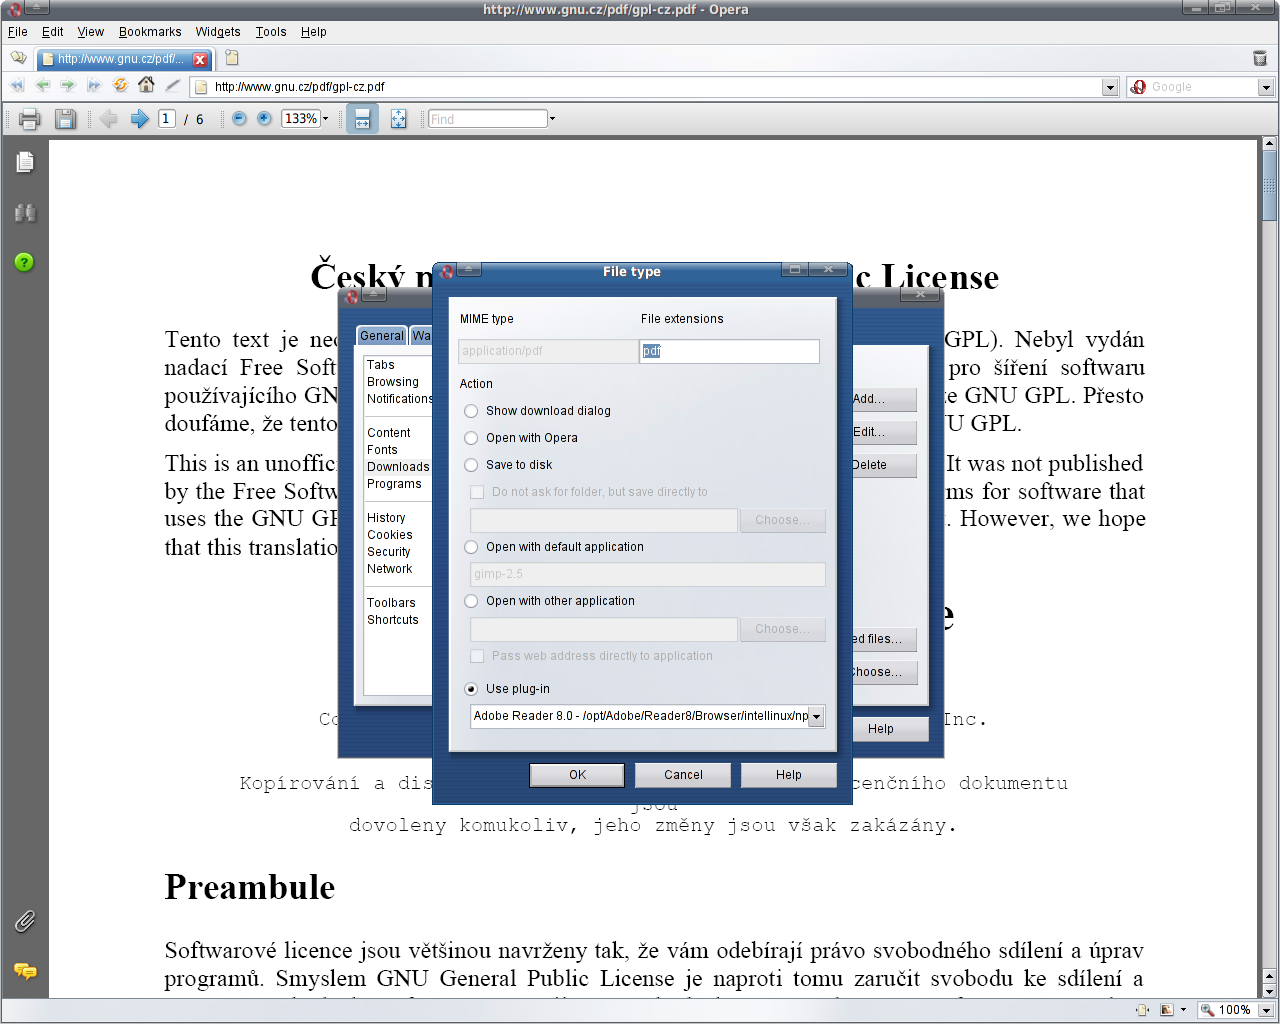This screenshot has height=1024, width=1280.
Task: Zoom in with the plus button
Action: point(264,118)
